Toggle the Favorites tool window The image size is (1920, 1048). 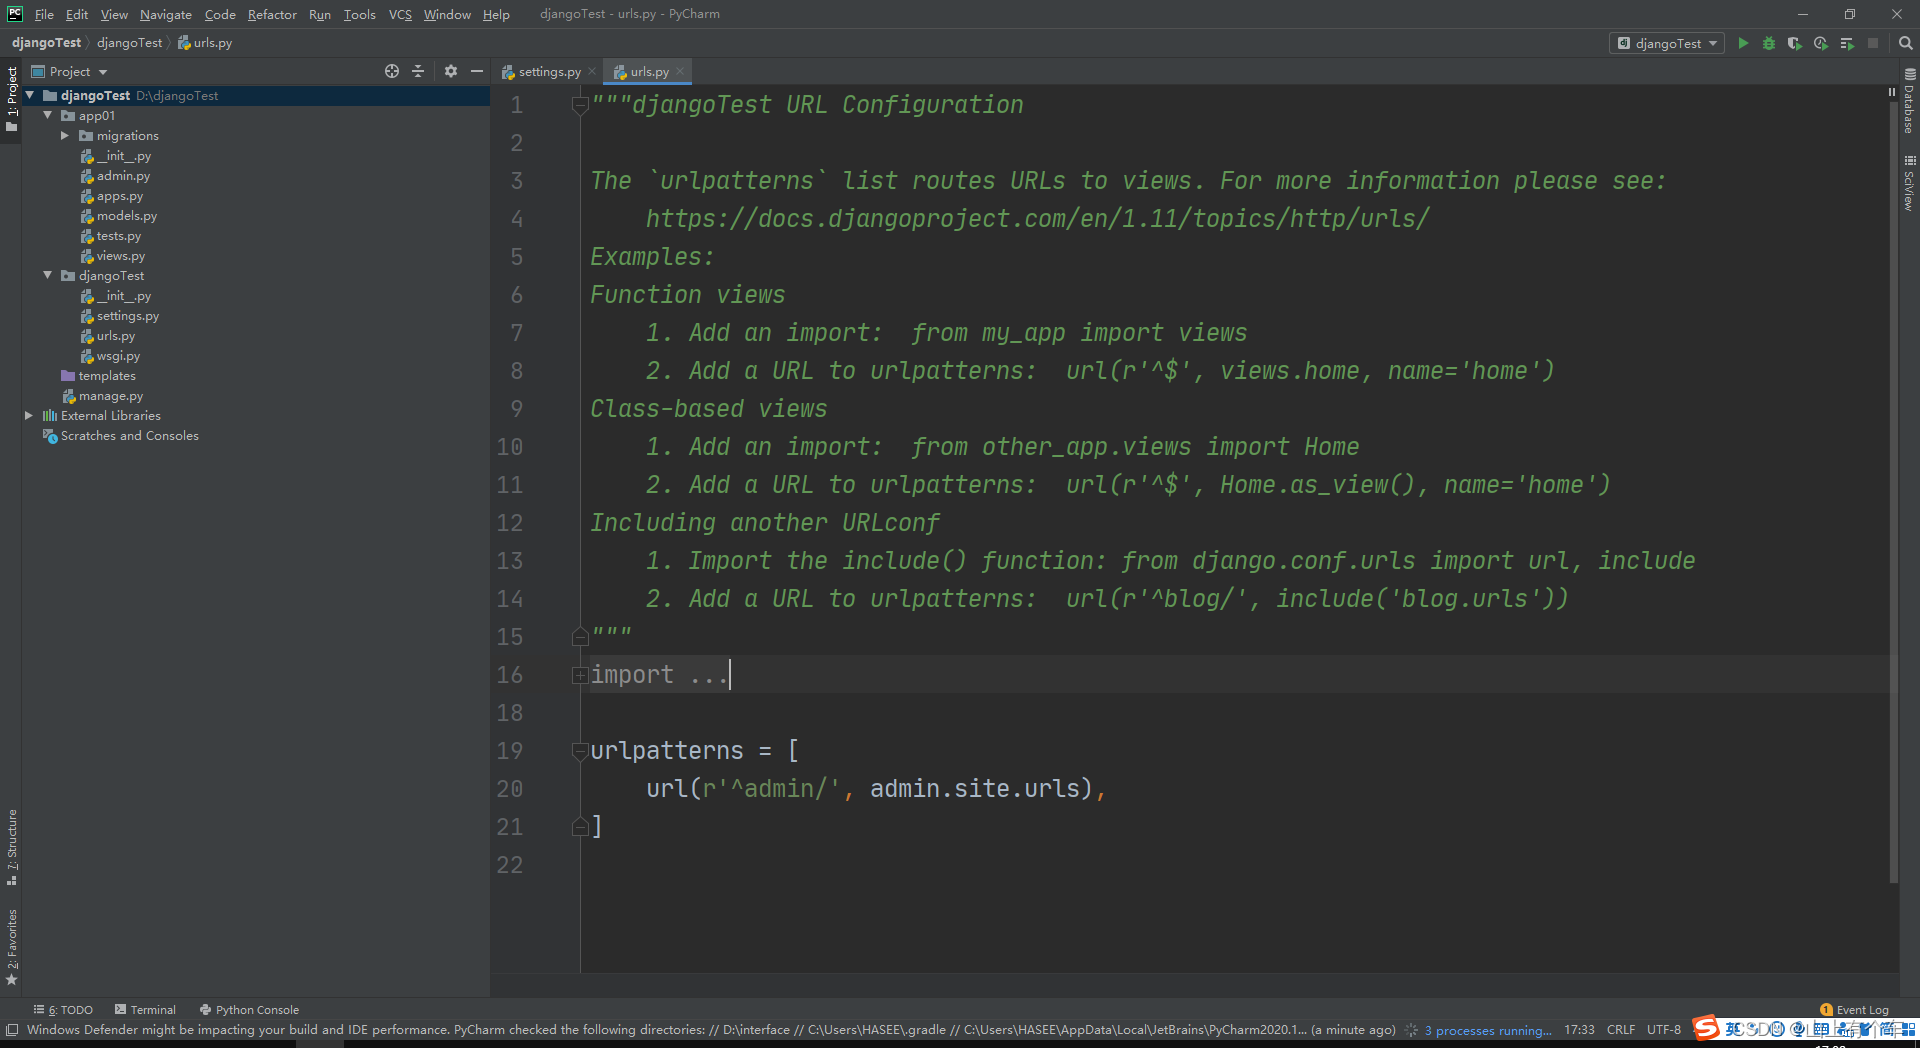coord(11,947)
